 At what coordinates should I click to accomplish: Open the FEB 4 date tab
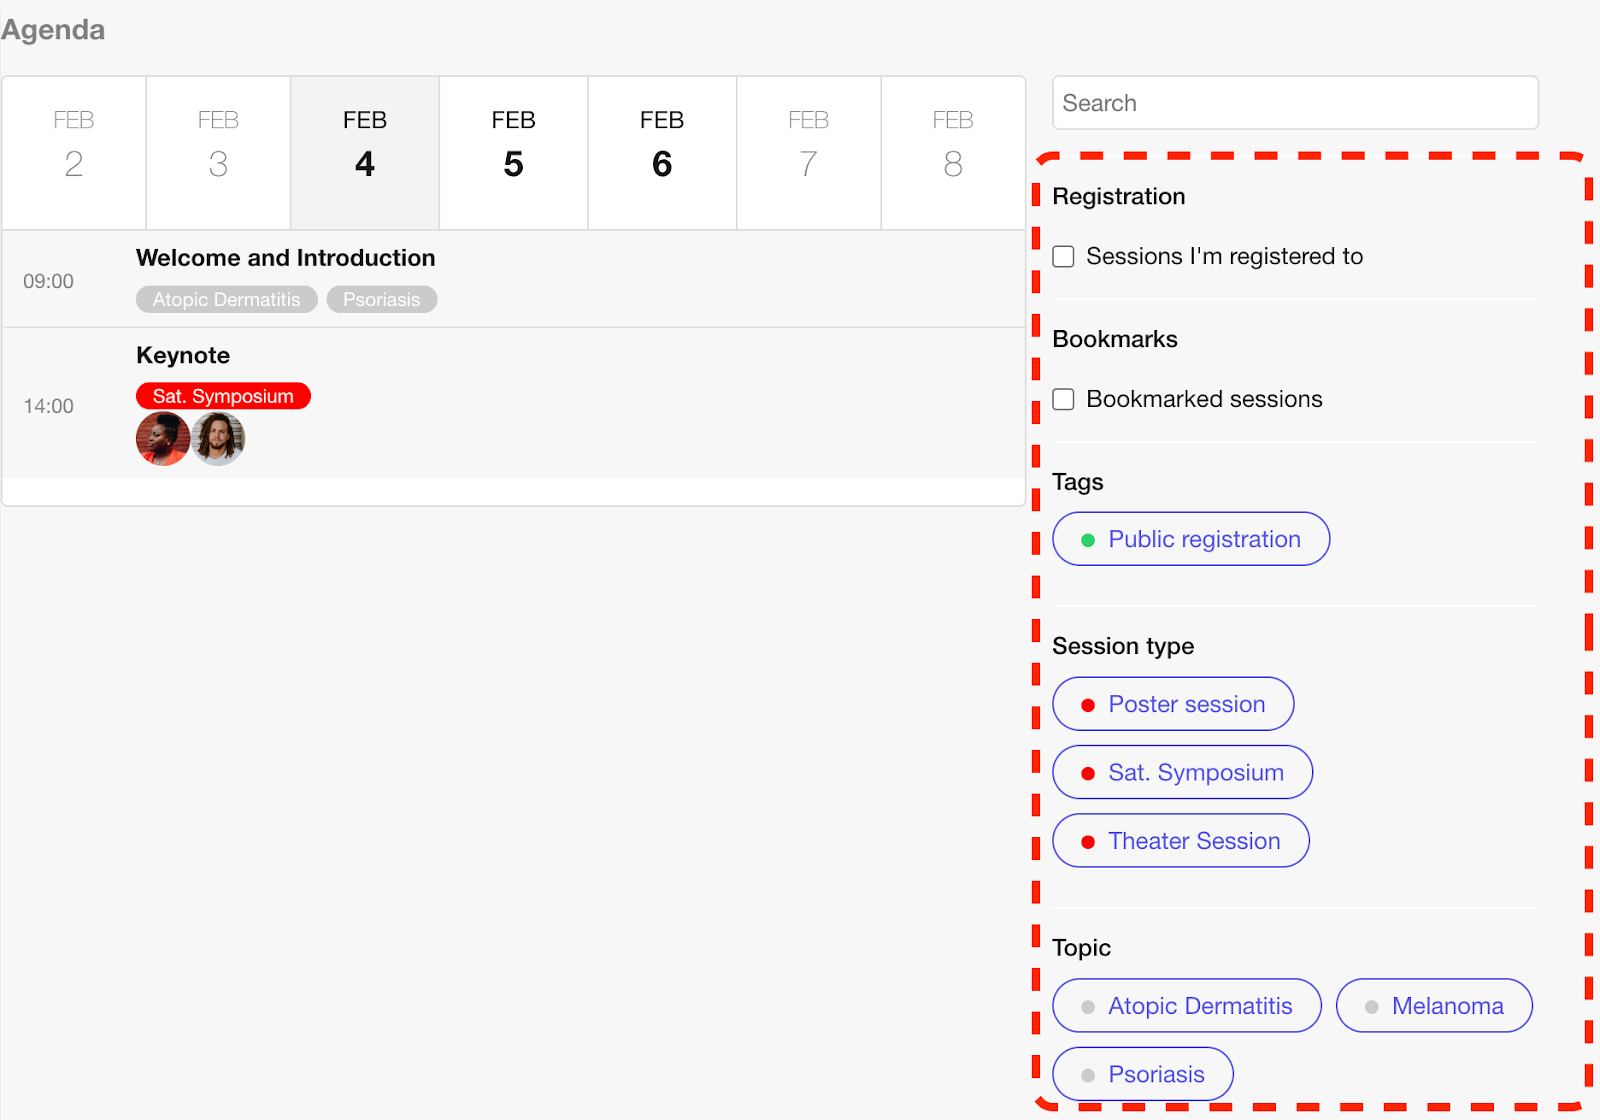[x=365, y=153]
